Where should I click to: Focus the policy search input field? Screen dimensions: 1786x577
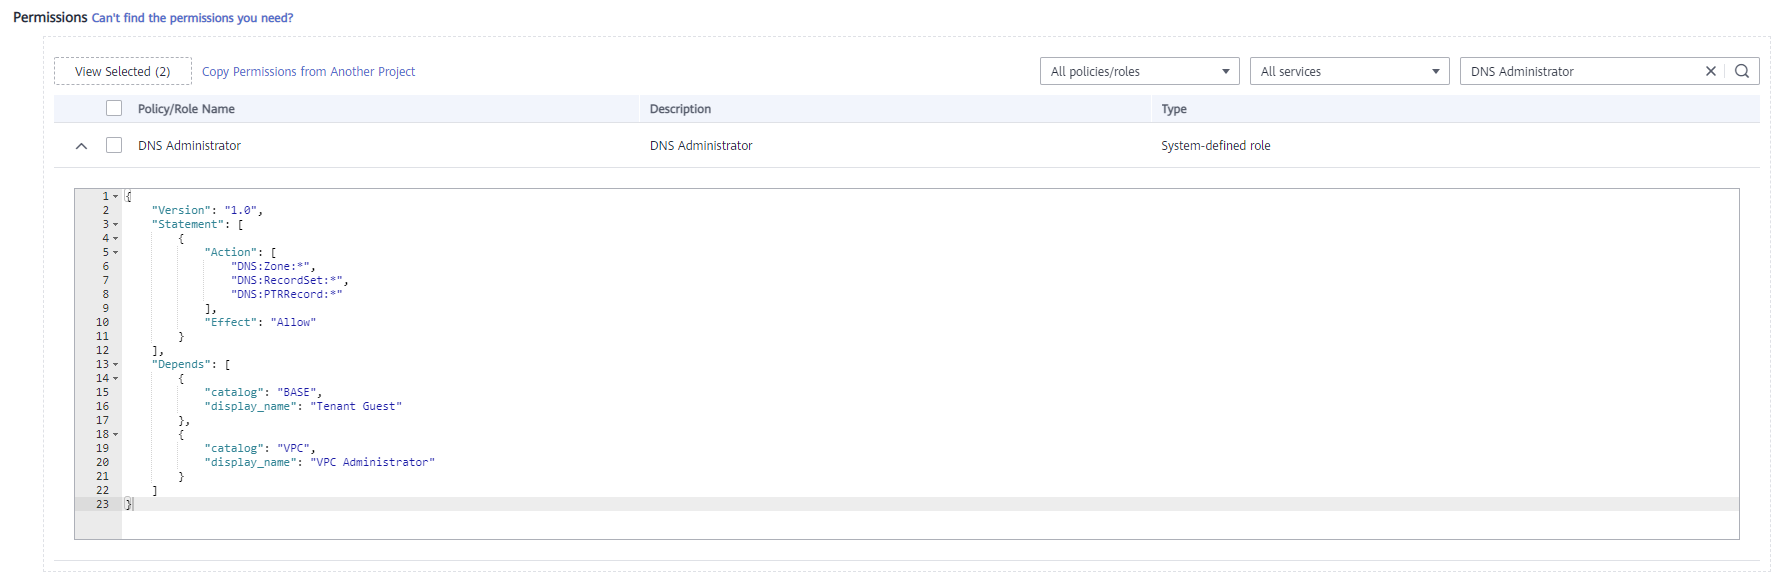[x=1580, y=71]
